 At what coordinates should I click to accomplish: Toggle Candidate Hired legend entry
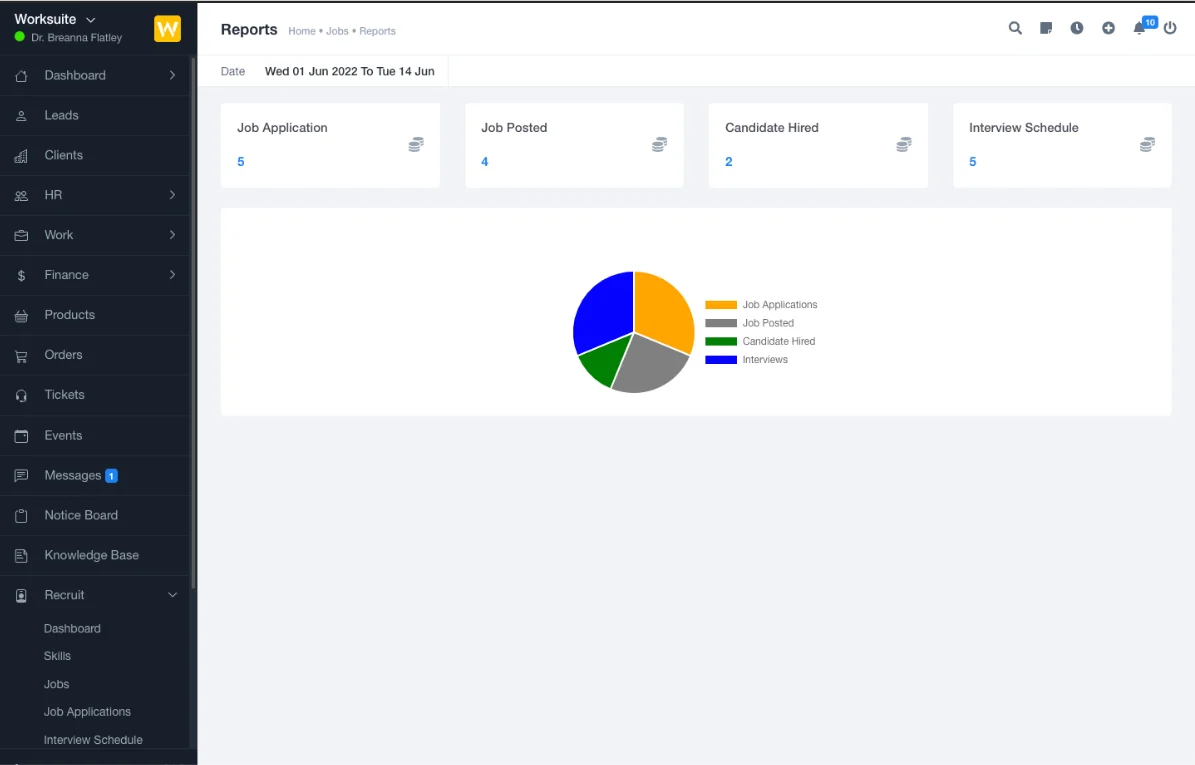pyautogui.click(x=761, y=342)
